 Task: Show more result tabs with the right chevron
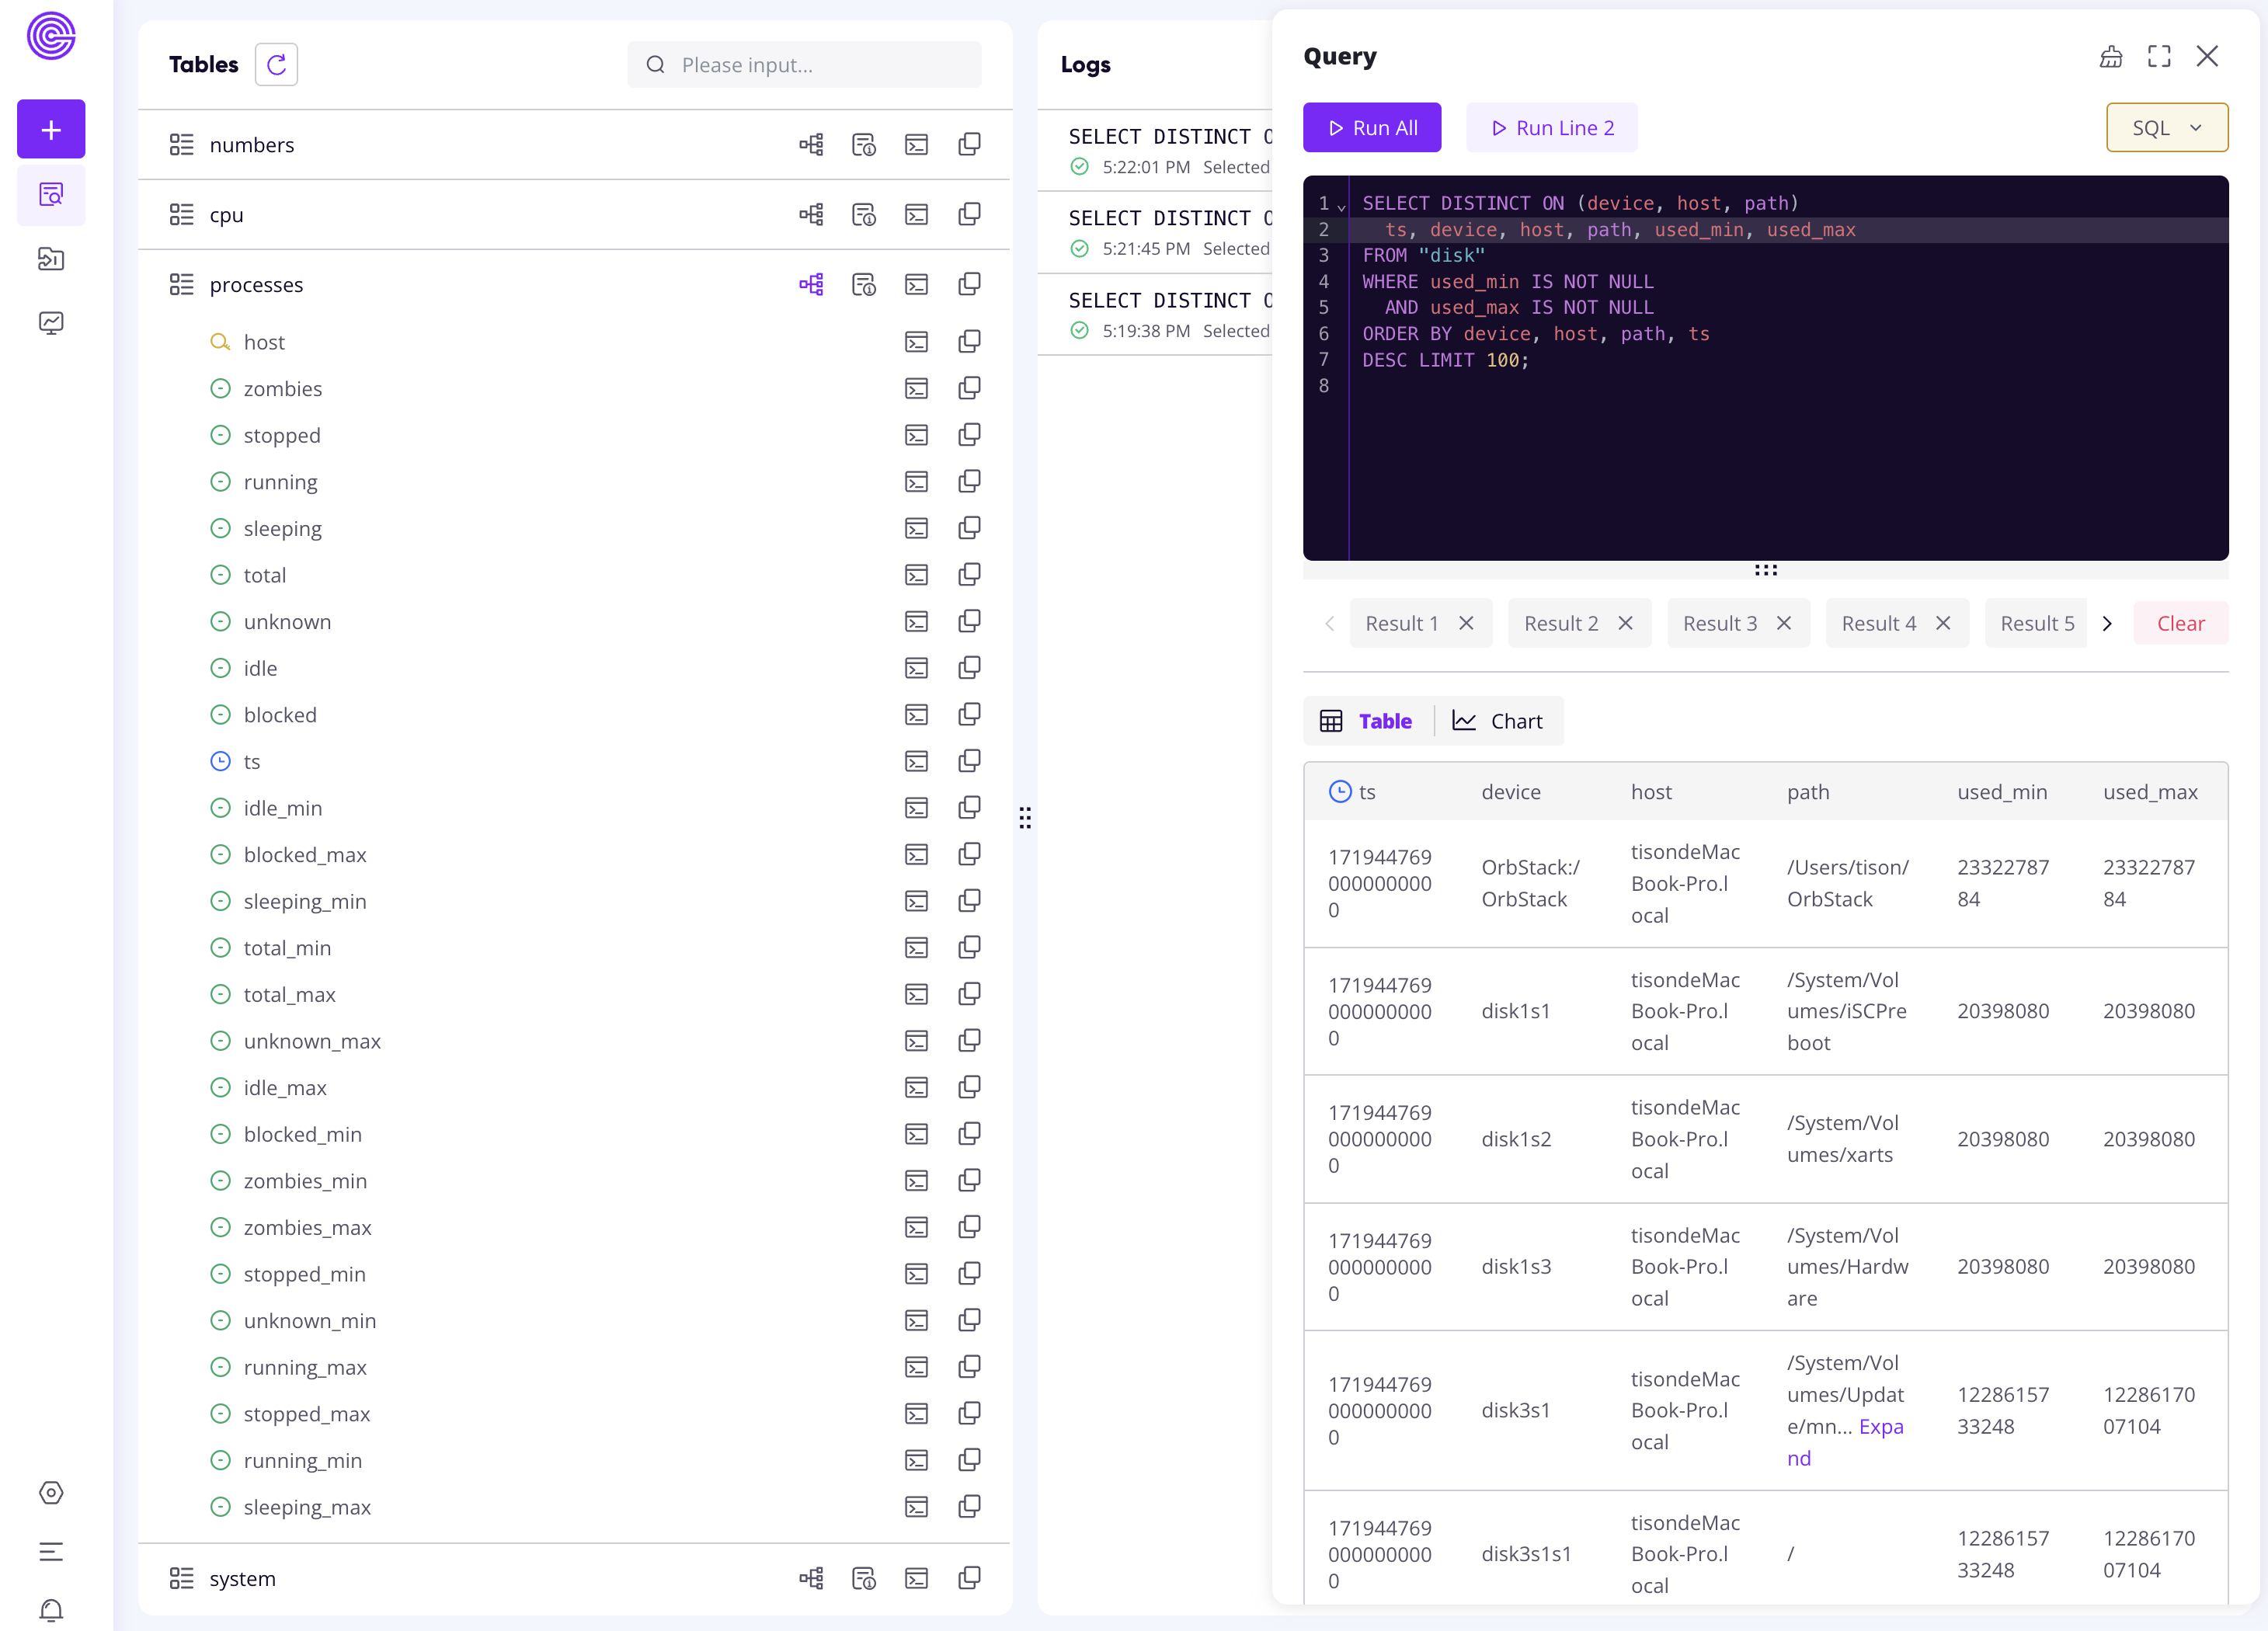point(2108,622)
